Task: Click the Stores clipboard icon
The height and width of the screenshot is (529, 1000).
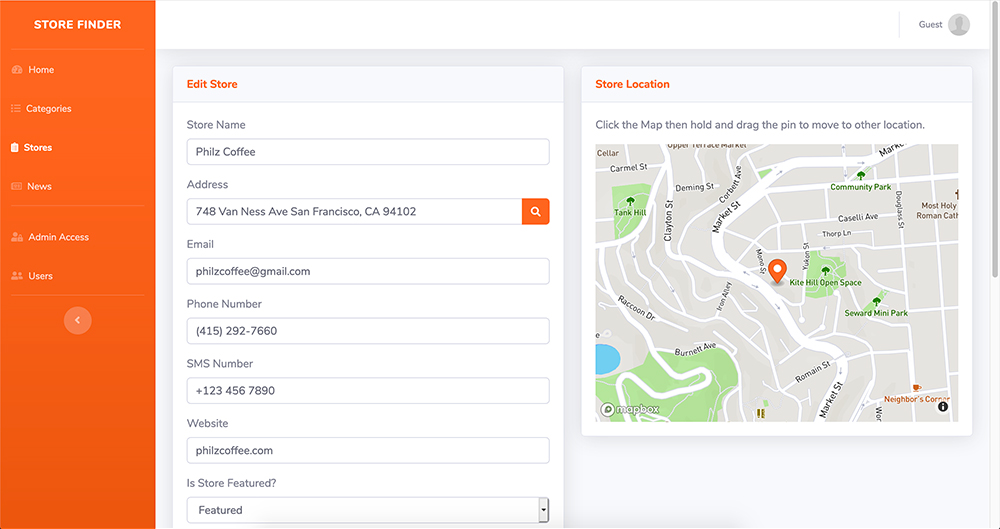Action: pyautogui.click(x=15, y=147)
